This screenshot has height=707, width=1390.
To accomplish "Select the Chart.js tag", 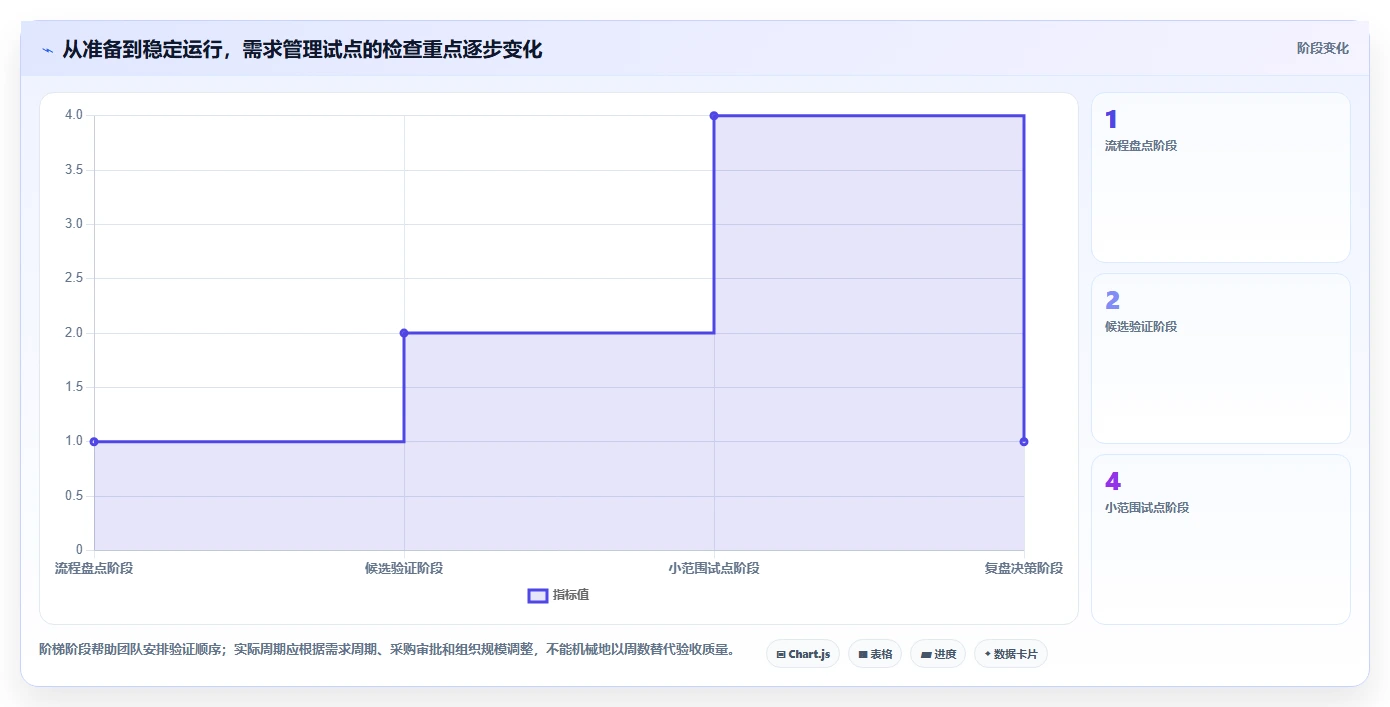I will coord(803,654).
